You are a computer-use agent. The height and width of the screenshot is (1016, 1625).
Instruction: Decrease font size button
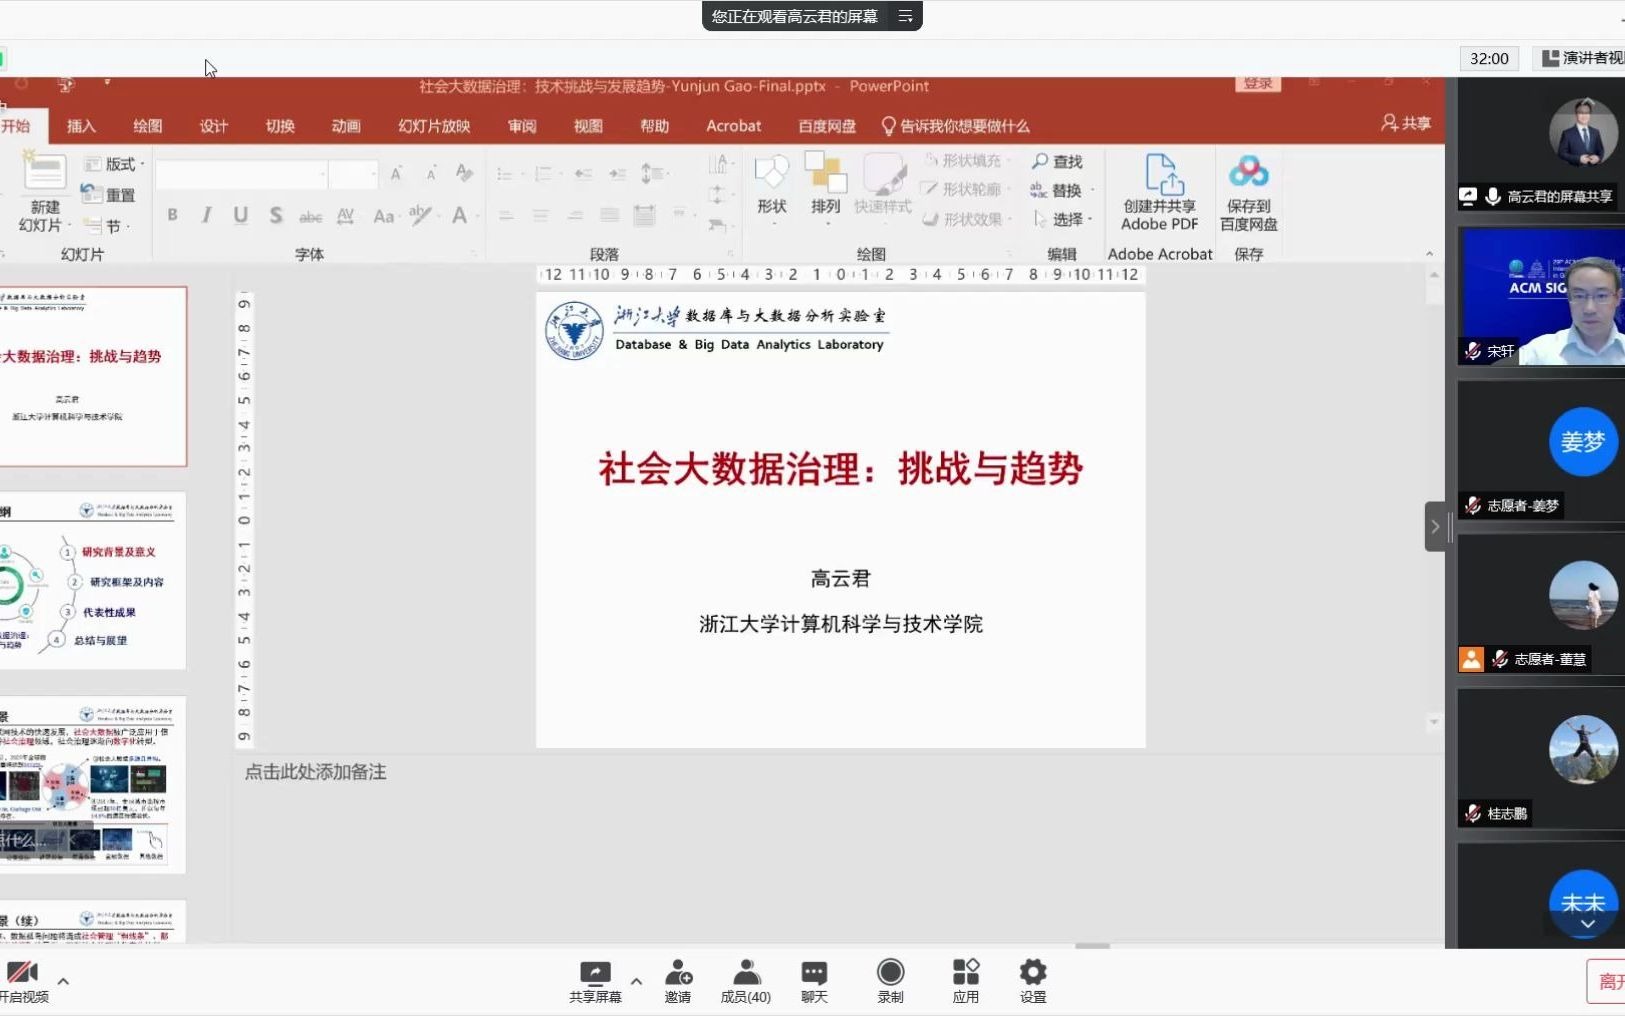click(x=431, y=174)
